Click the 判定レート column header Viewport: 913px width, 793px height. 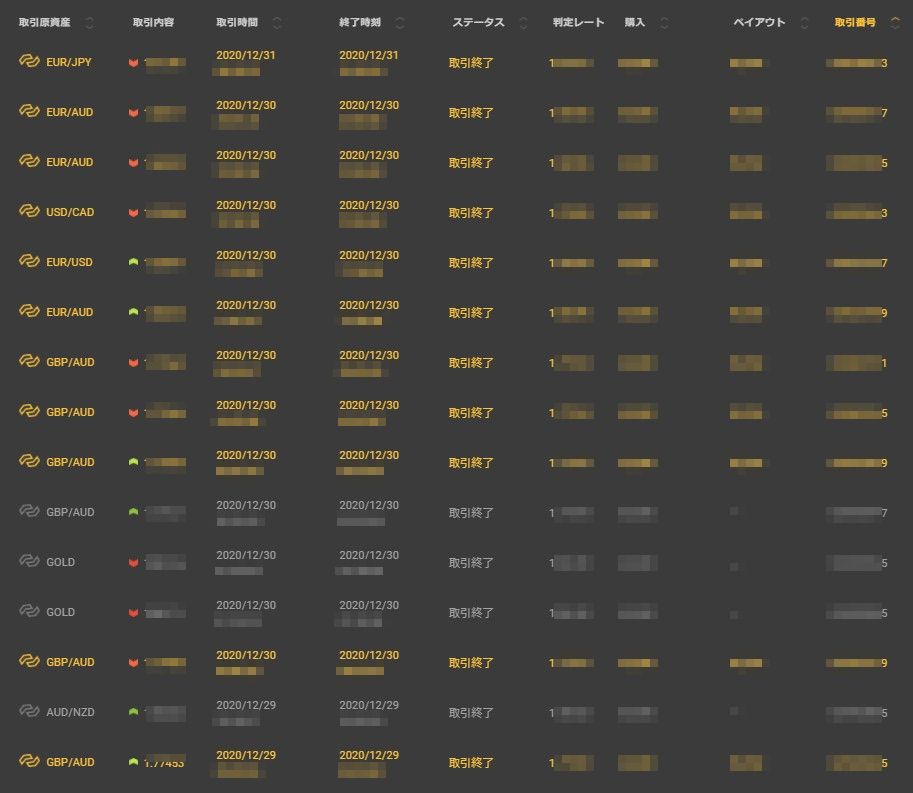point(578,23)
